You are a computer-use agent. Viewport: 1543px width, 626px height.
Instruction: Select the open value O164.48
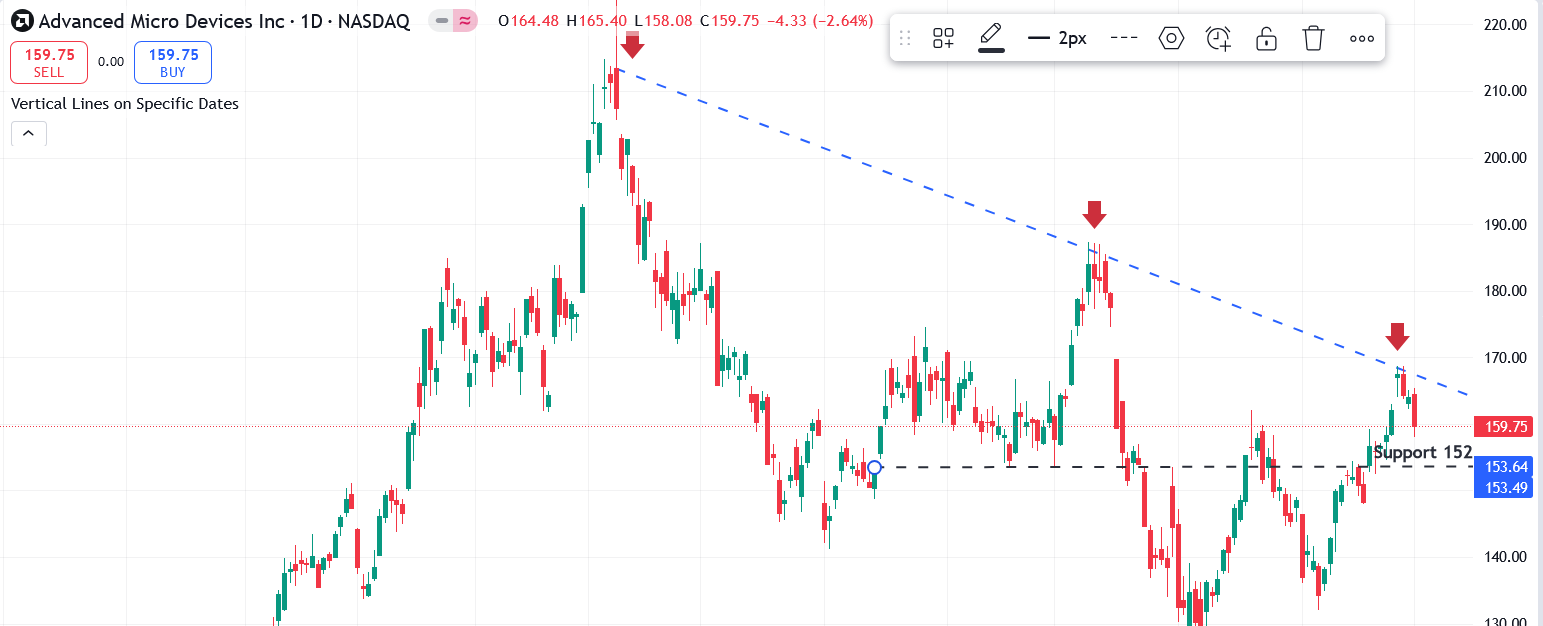click(528, 20)
